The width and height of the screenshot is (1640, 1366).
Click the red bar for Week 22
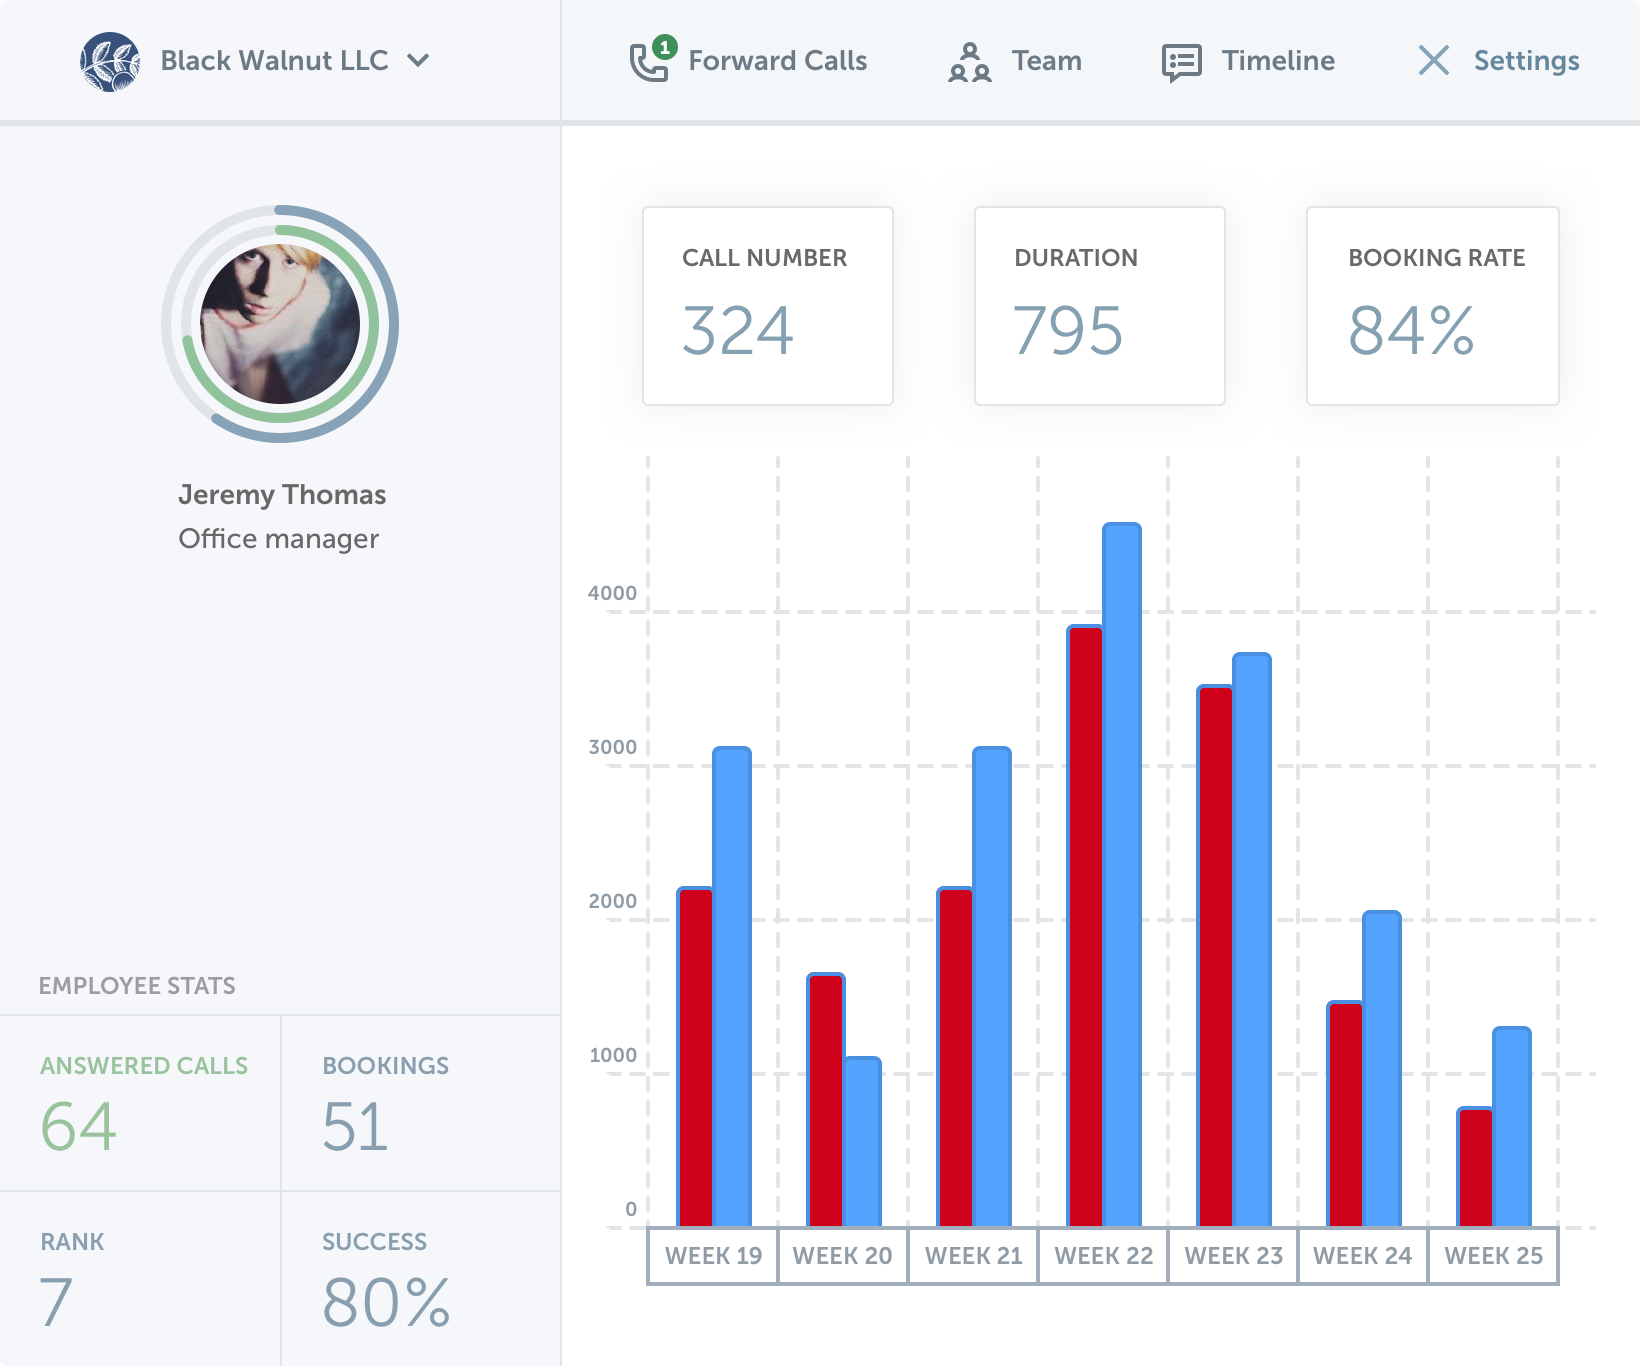[1085, 926]
